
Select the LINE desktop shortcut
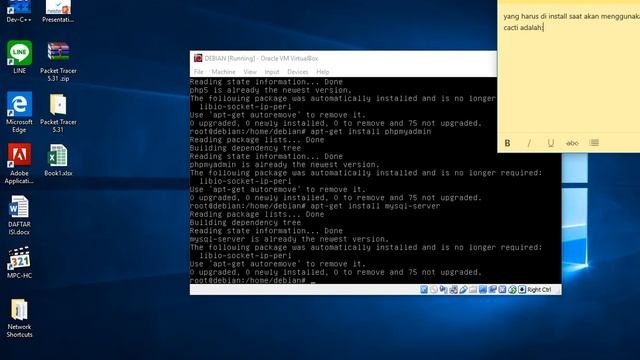click(x=19, y=57)
